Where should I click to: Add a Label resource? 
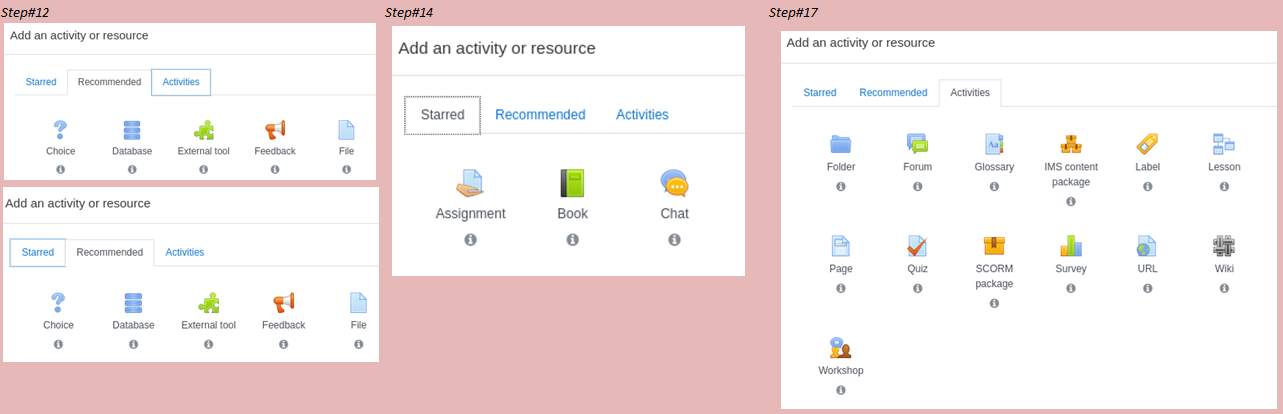(x=1147, y=143)
